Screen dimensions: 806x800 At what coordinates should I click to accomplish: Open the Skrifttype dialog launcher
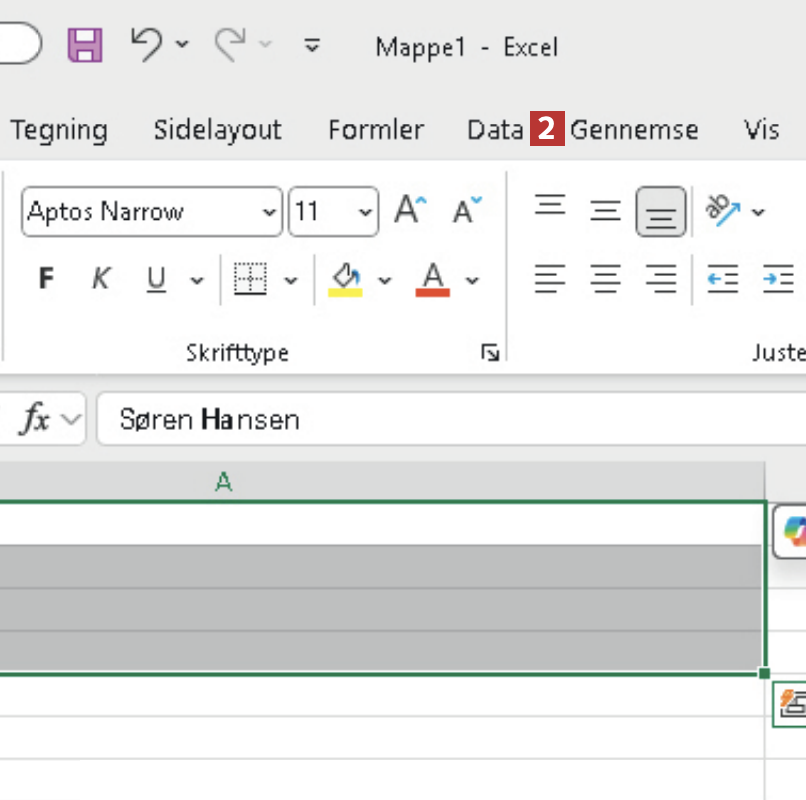pos(490,352)
